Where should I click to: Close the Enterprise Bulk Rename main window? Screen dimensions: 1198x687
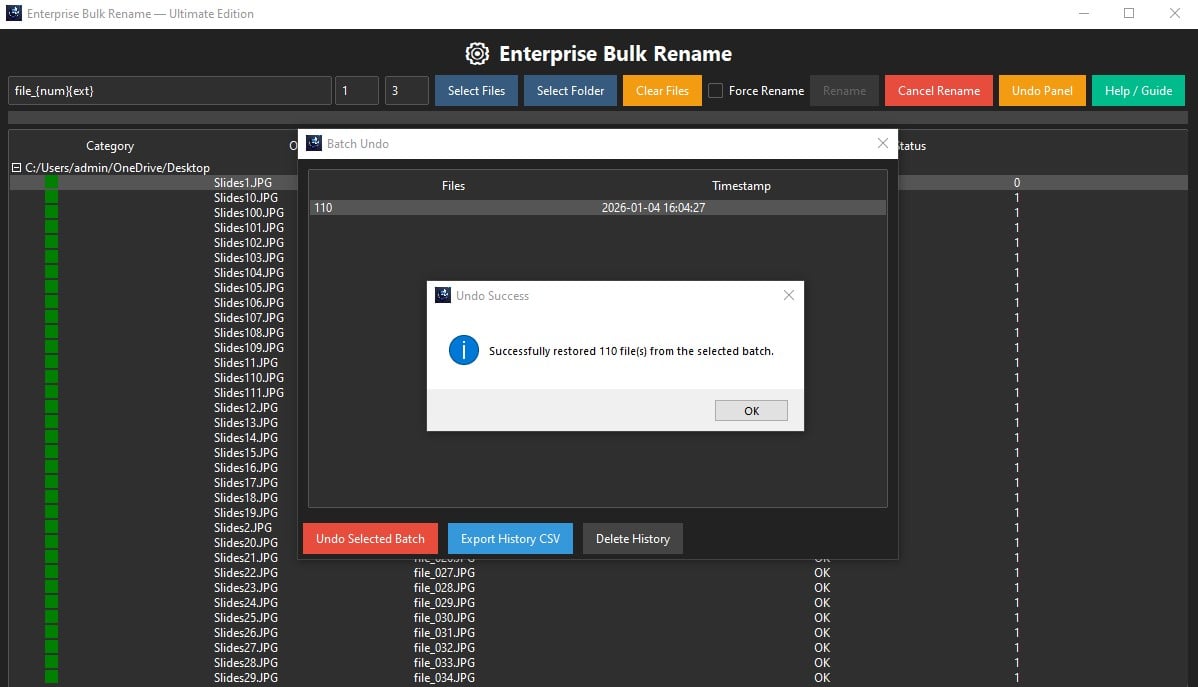1174,13
